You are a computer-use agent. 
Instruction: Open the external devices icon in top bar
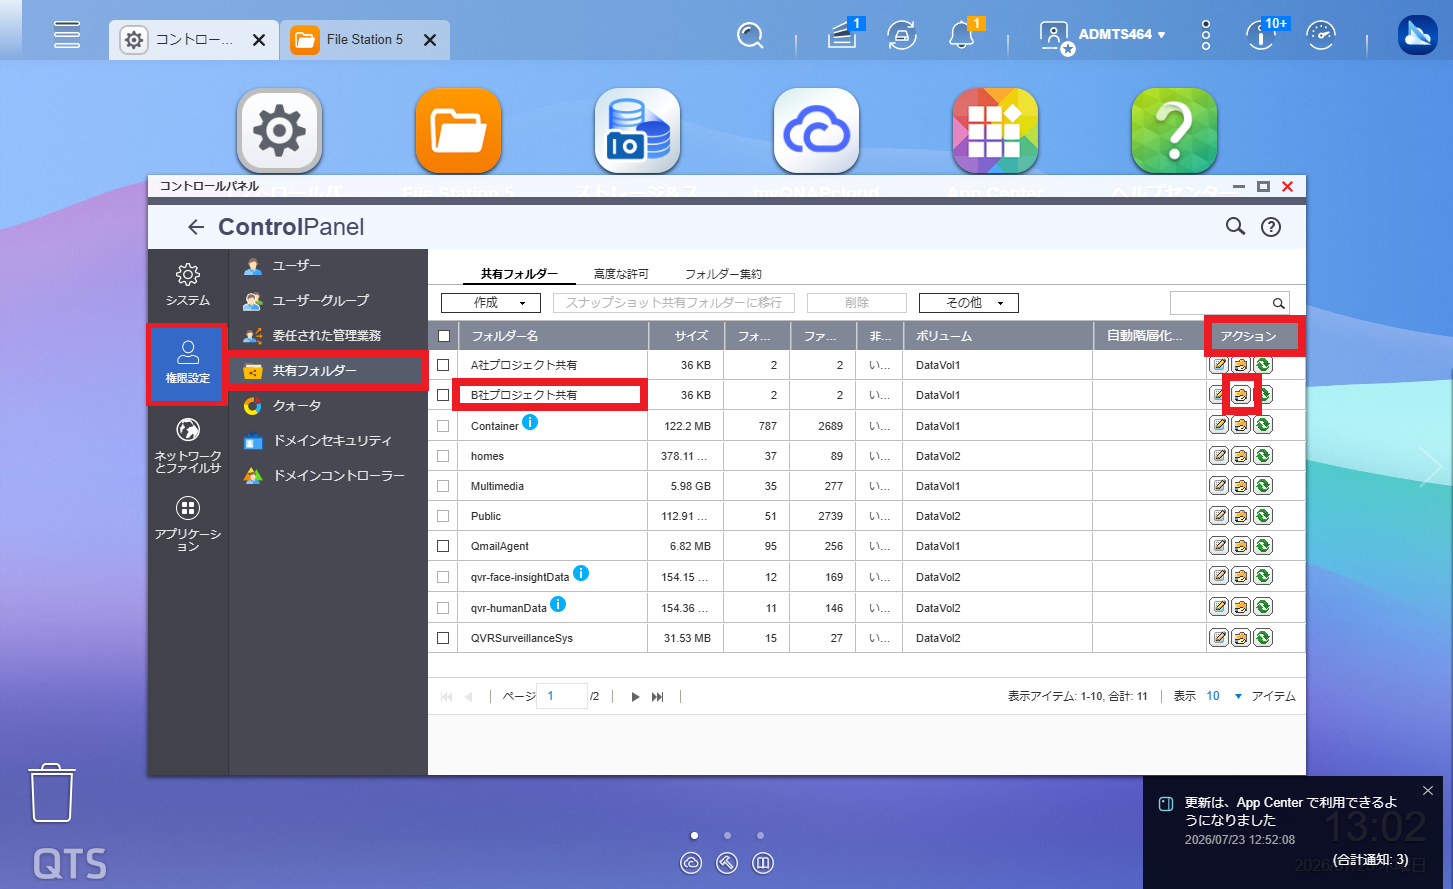point(902,36)
